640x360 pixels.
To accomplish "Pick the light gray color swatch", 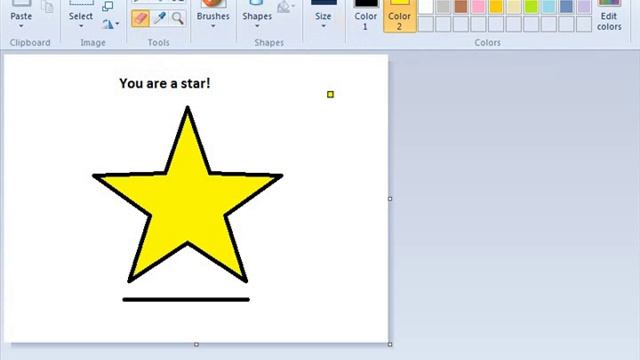I will point(443,7).
